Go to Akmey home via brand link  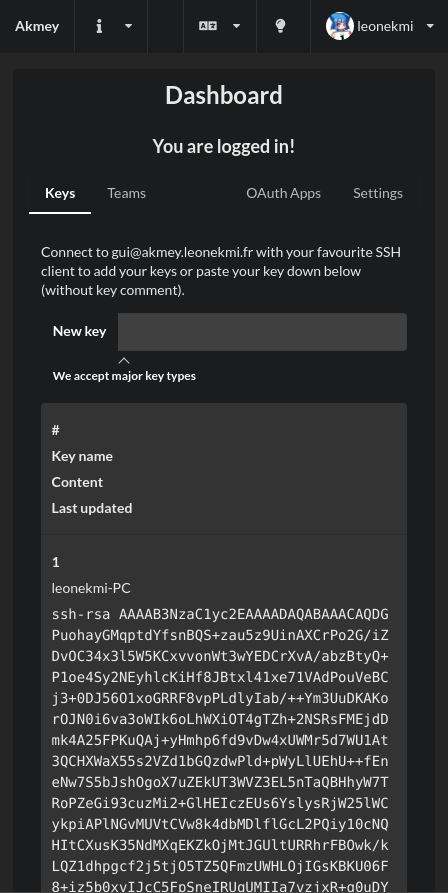37,26
